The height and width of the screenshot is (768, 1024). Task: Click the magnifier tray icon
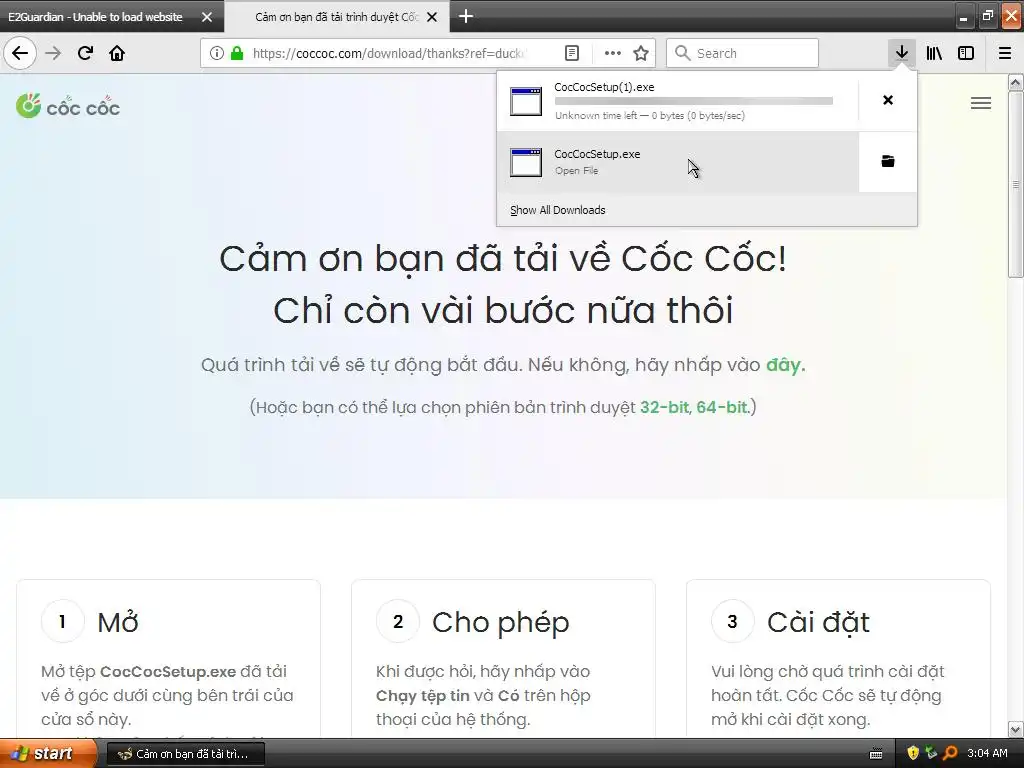pyautogui.click(x=950, y=753)
